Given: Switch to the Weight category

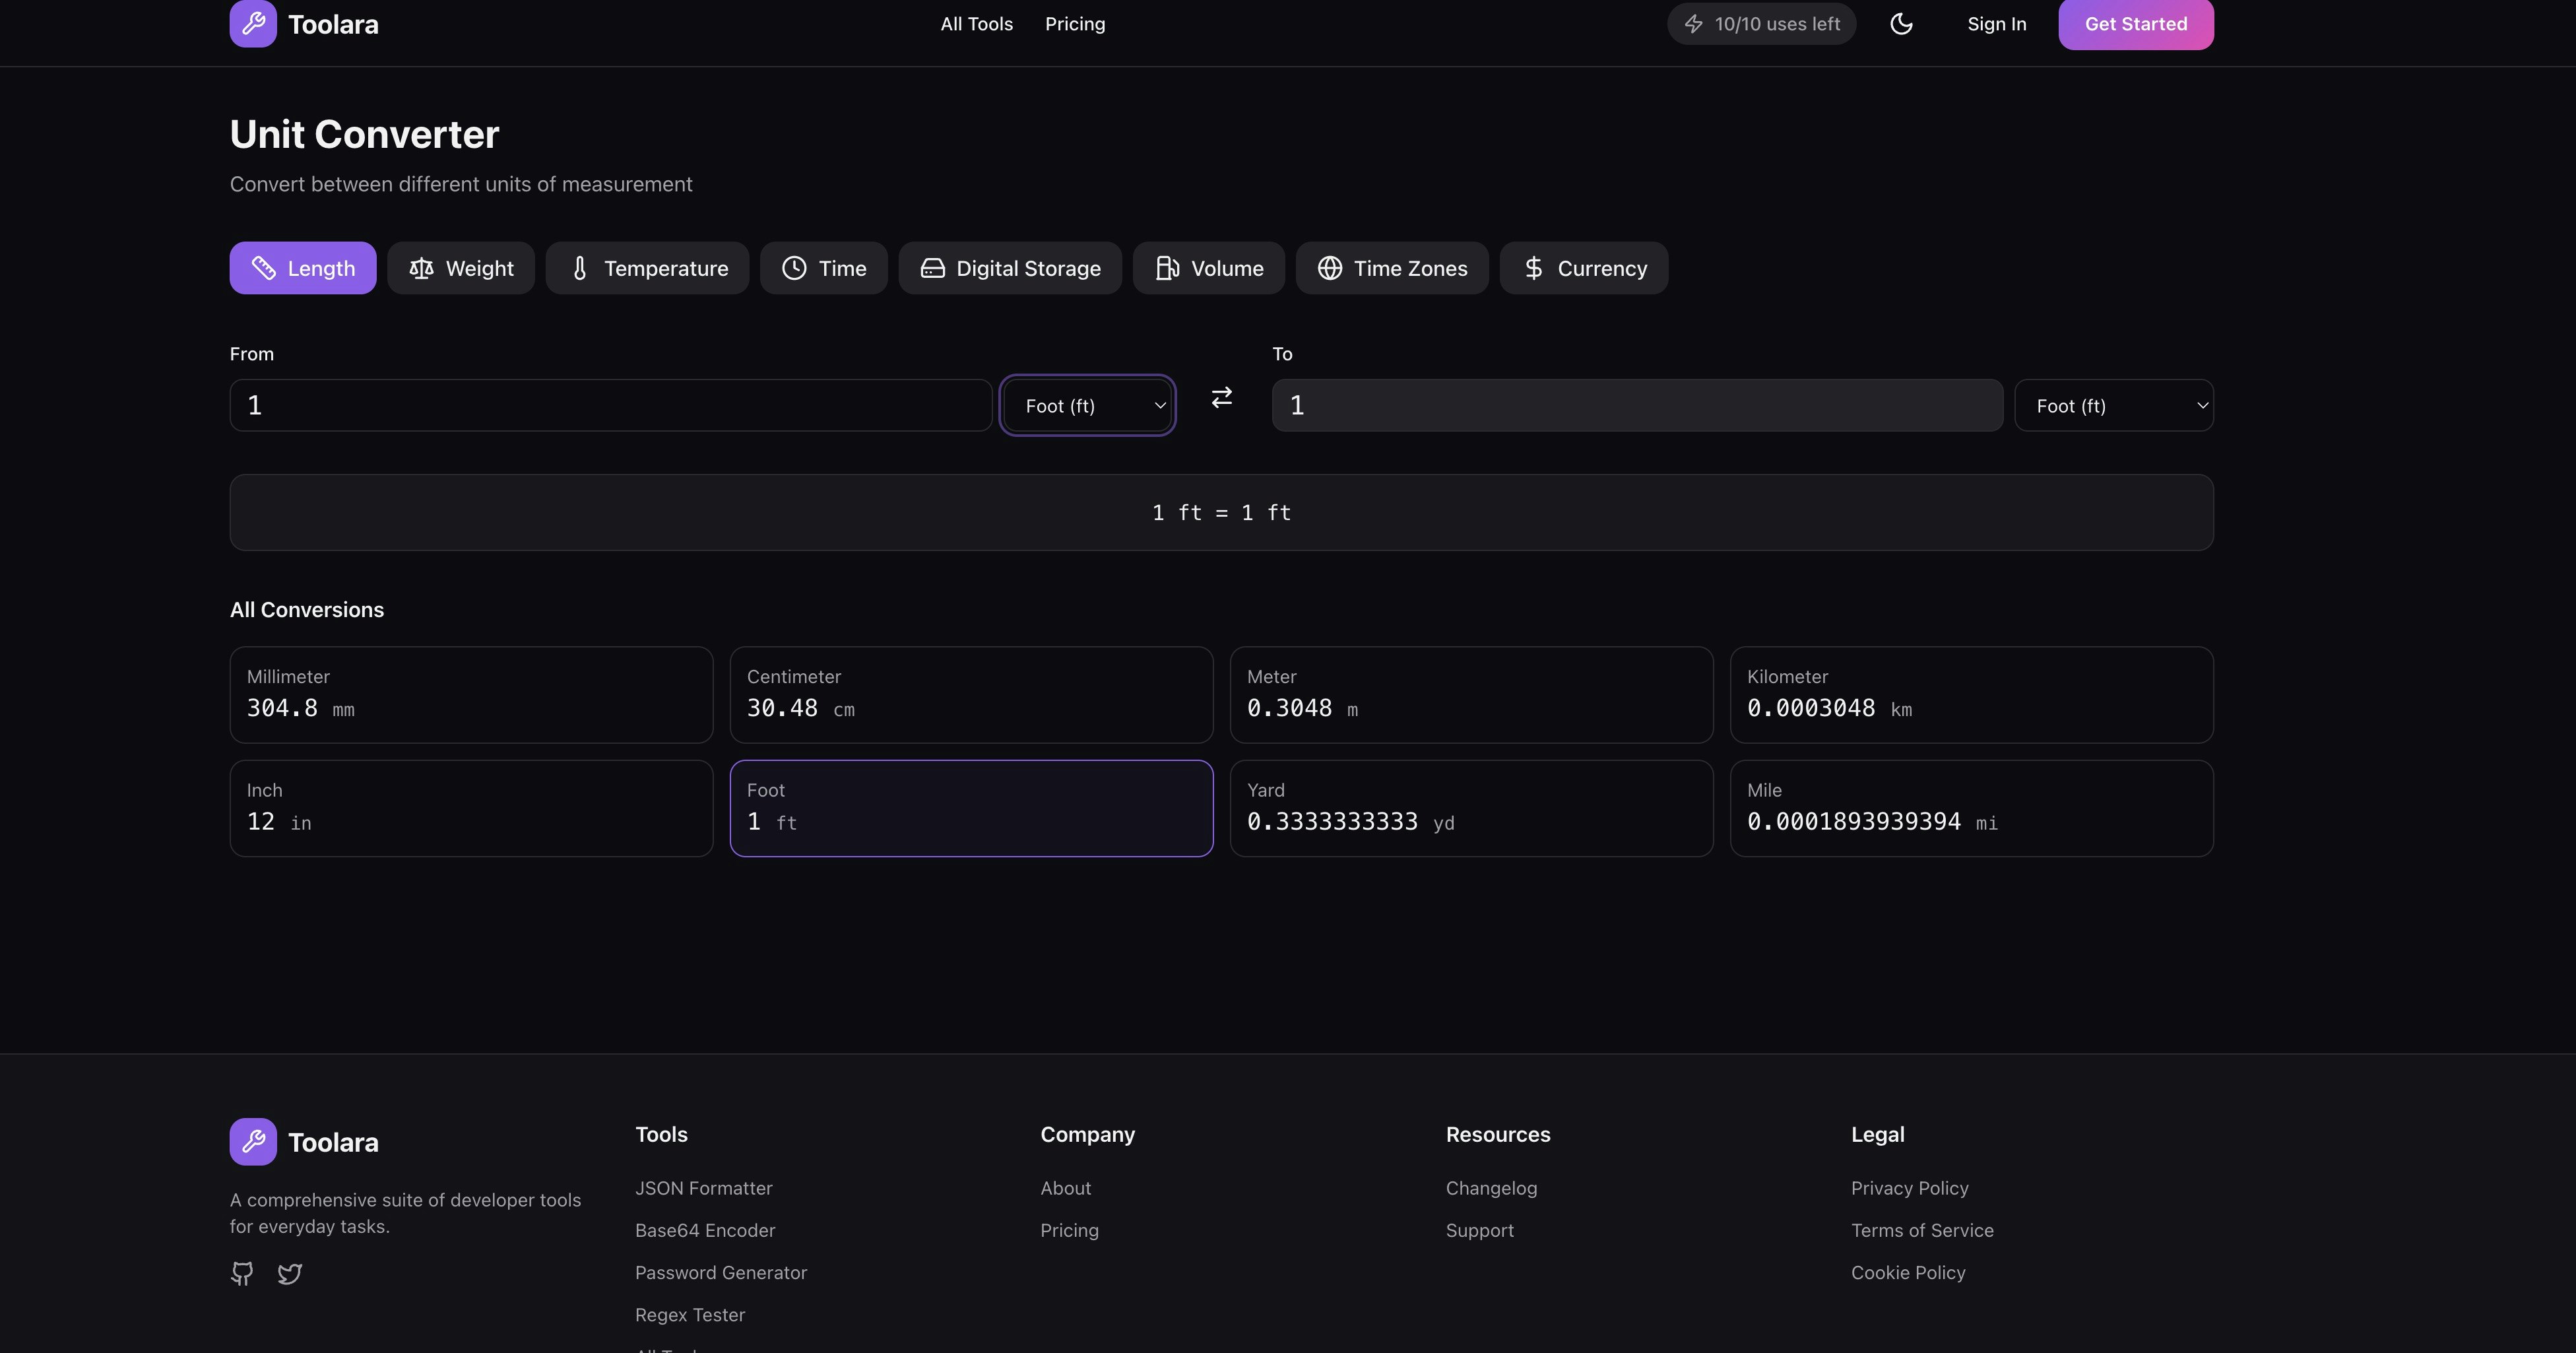Looking at the screenshot, I should [461, 268].
